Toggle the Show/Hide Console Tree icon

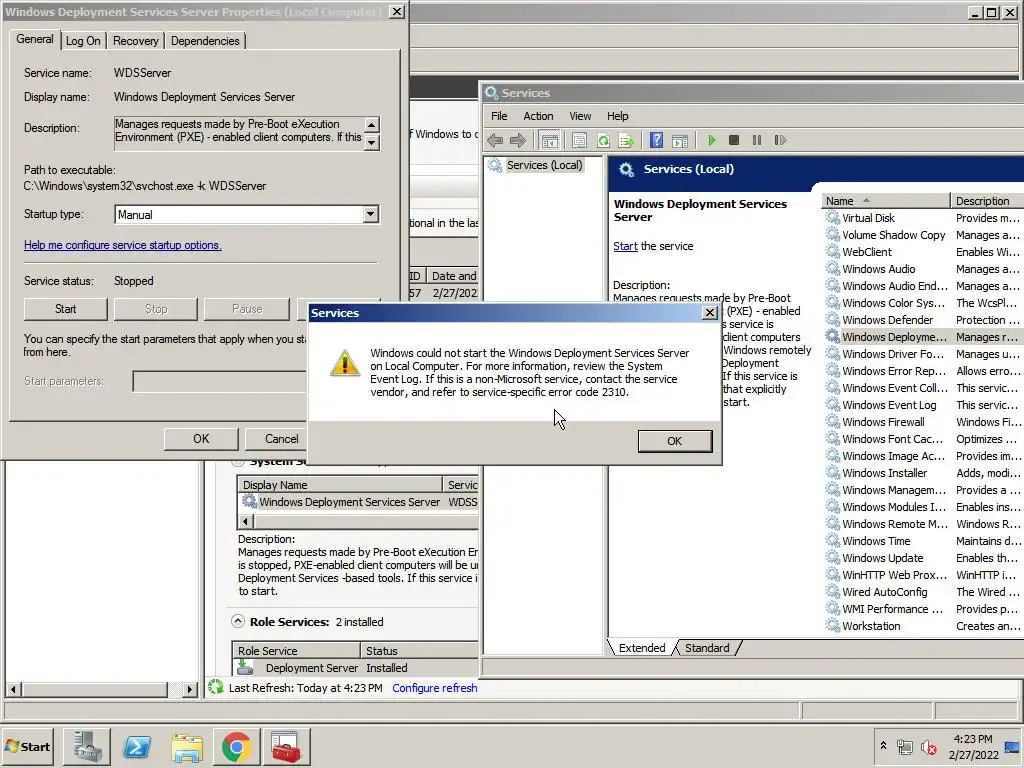[x=549, y=140]
